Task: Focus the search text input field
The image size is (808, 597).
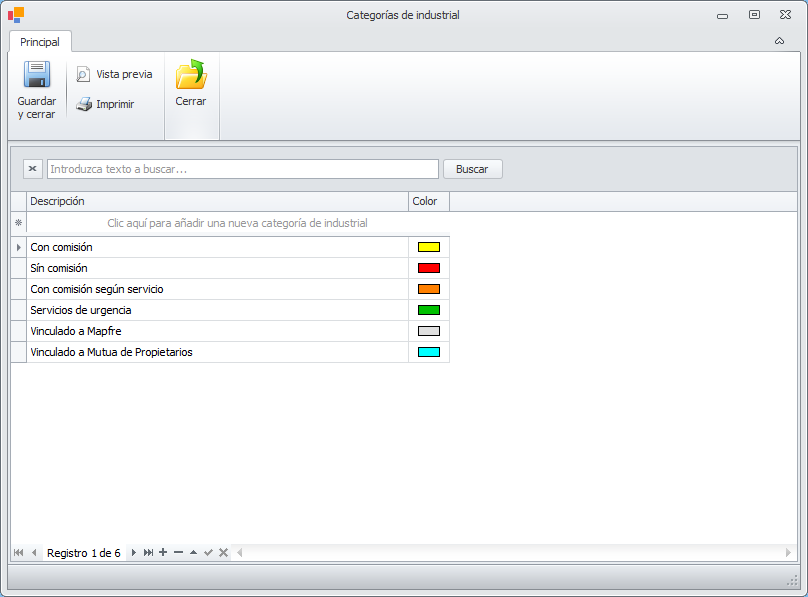Action: point(243,169)
